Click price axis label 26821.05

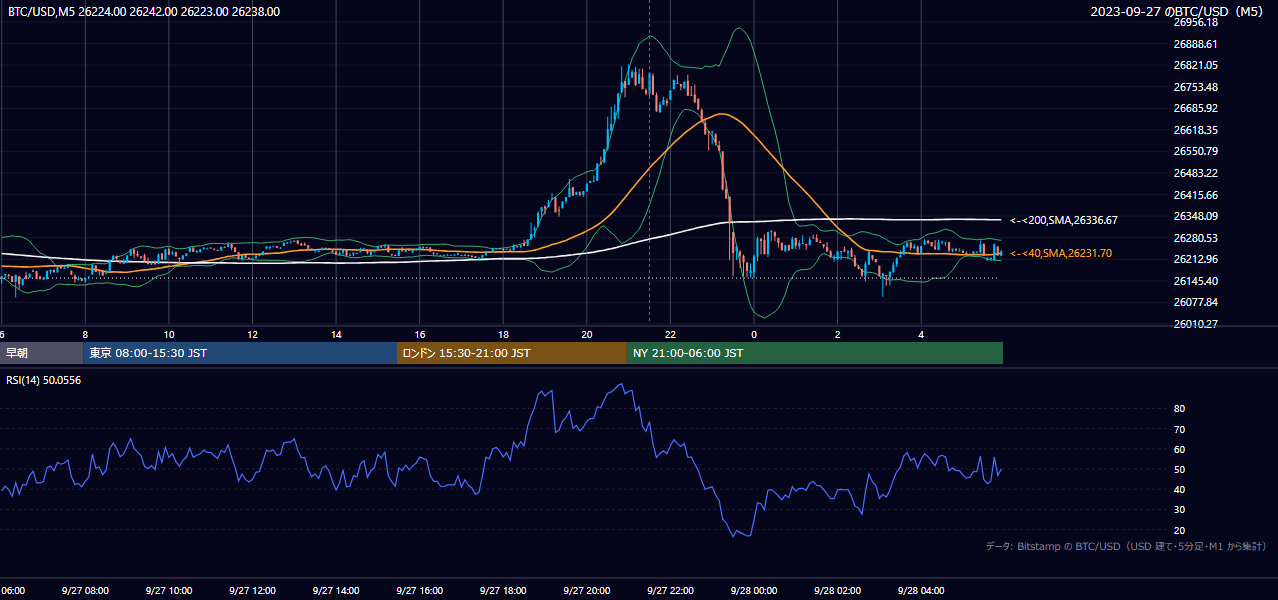(x=1195, y=65)
